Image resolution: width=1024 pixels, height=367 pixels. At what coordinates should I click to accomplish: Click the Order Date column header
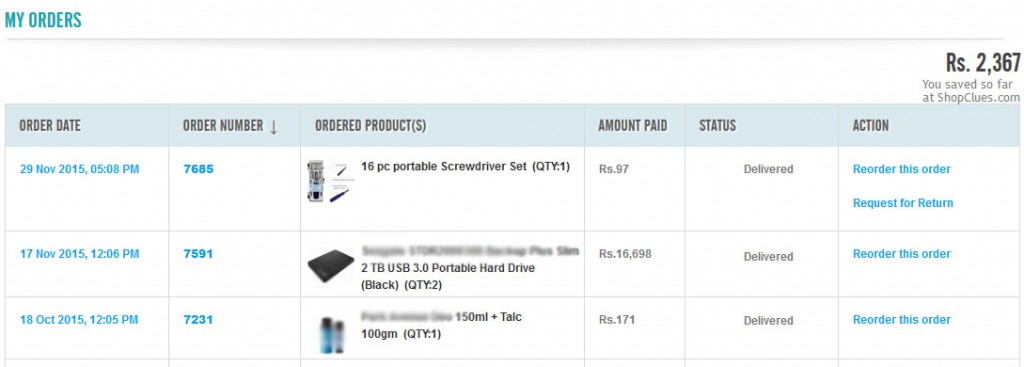(50, 126)
